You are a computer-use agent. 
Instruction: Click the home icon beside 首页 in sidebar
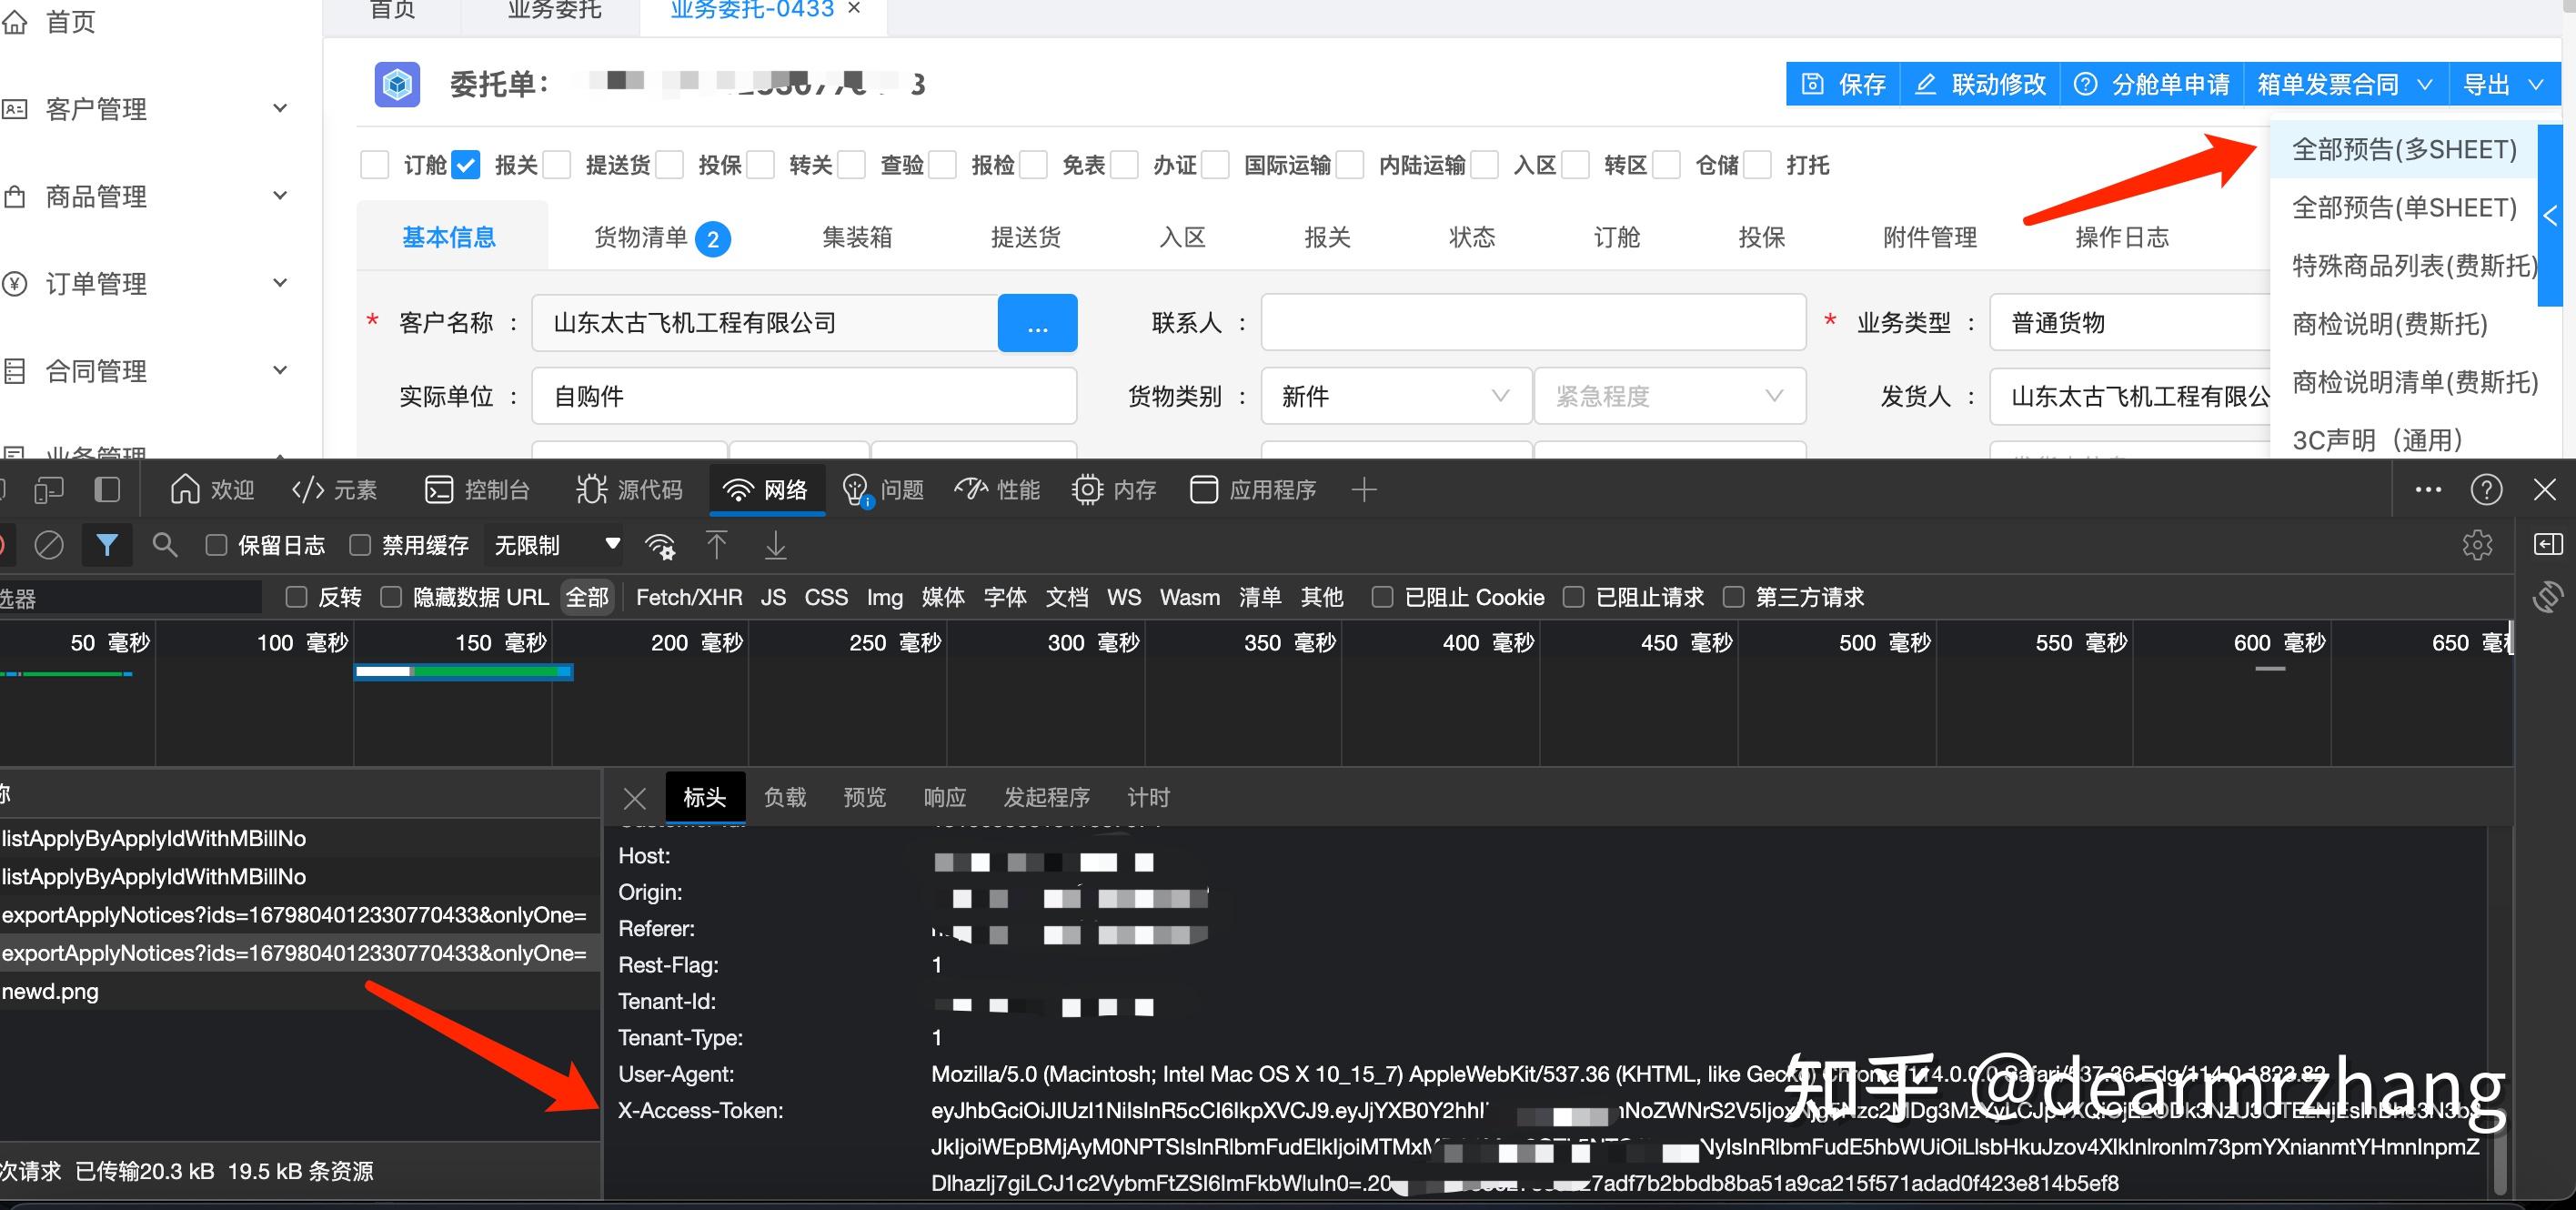click(14, 21)
